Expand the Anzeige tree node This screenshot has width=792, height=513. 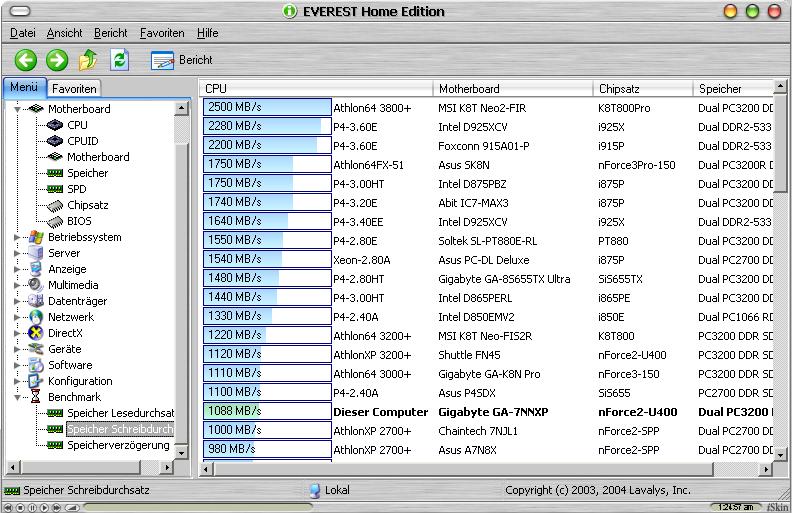(18, 269)
